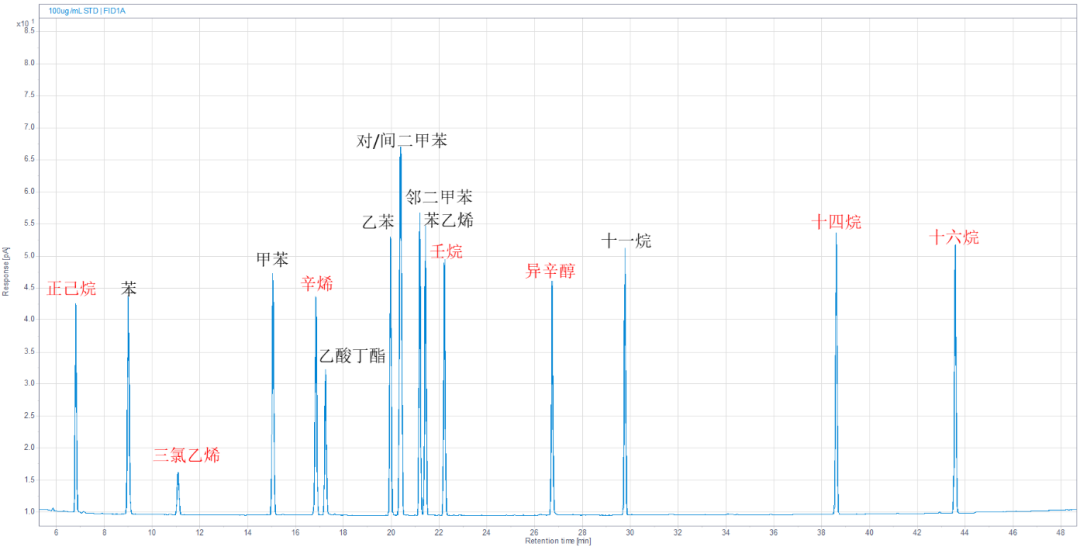
Task: Select the red 辛烯 peak label
Action: (x=317, y=284)
